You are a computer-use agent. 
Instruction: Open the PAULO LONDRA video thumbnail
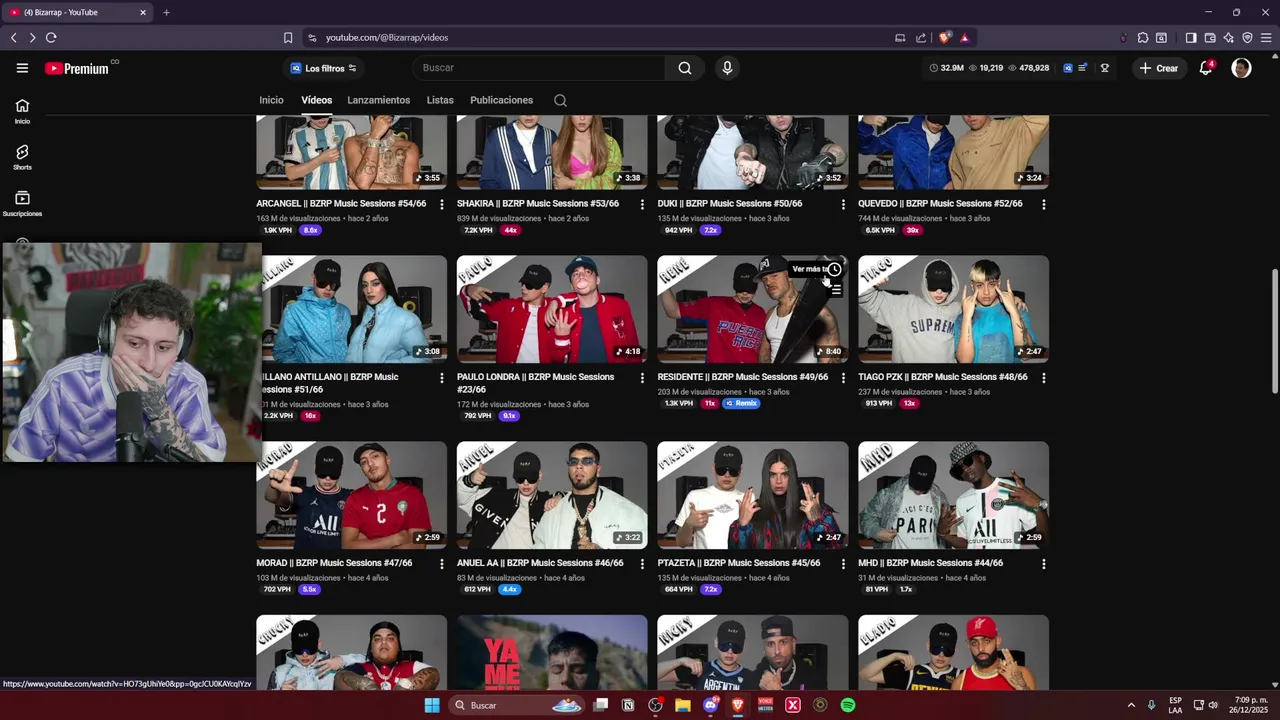coord(552,309)
